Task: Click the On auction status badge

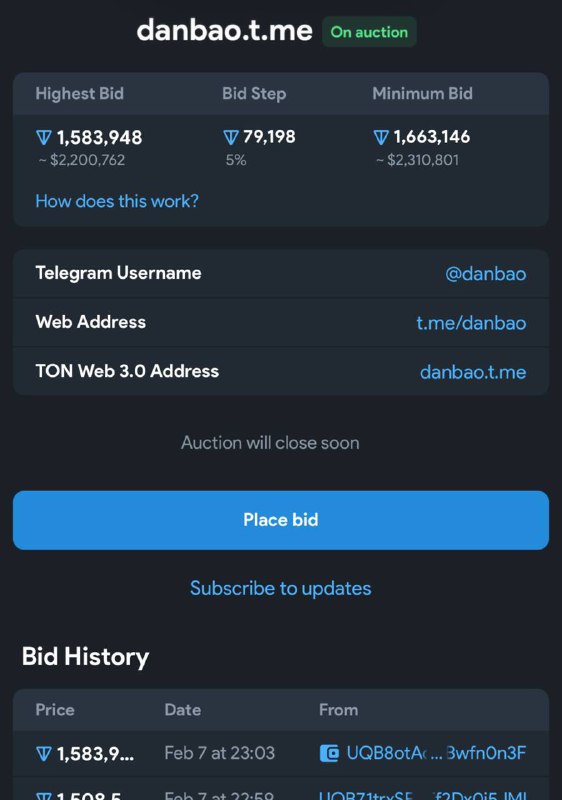Action: (369, 32)
